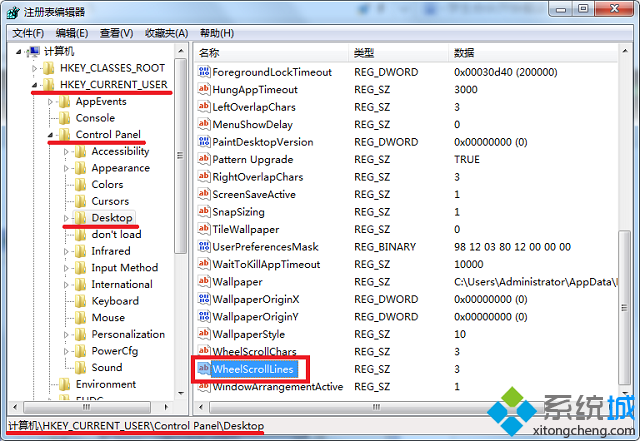Select the Infrared key in the tree
640x441 pixels.
click(x=111, y=251)
